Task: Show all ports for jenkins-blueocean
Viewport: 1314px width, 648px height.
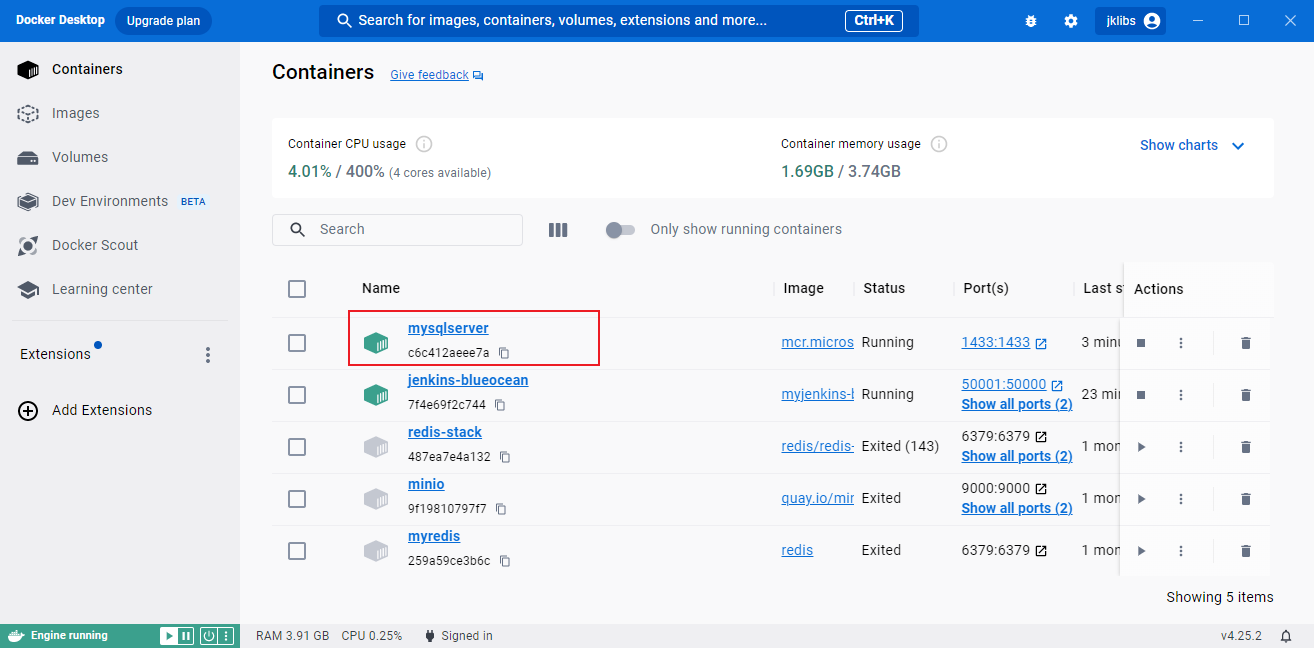Action: click(1017, 404)
